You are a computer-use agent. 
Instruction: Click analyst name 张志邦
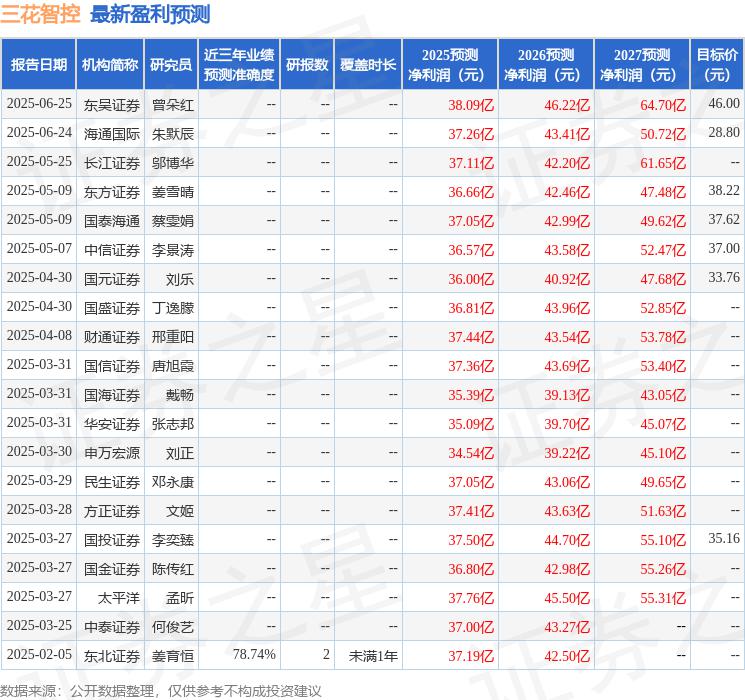click(x=173, y=424)
